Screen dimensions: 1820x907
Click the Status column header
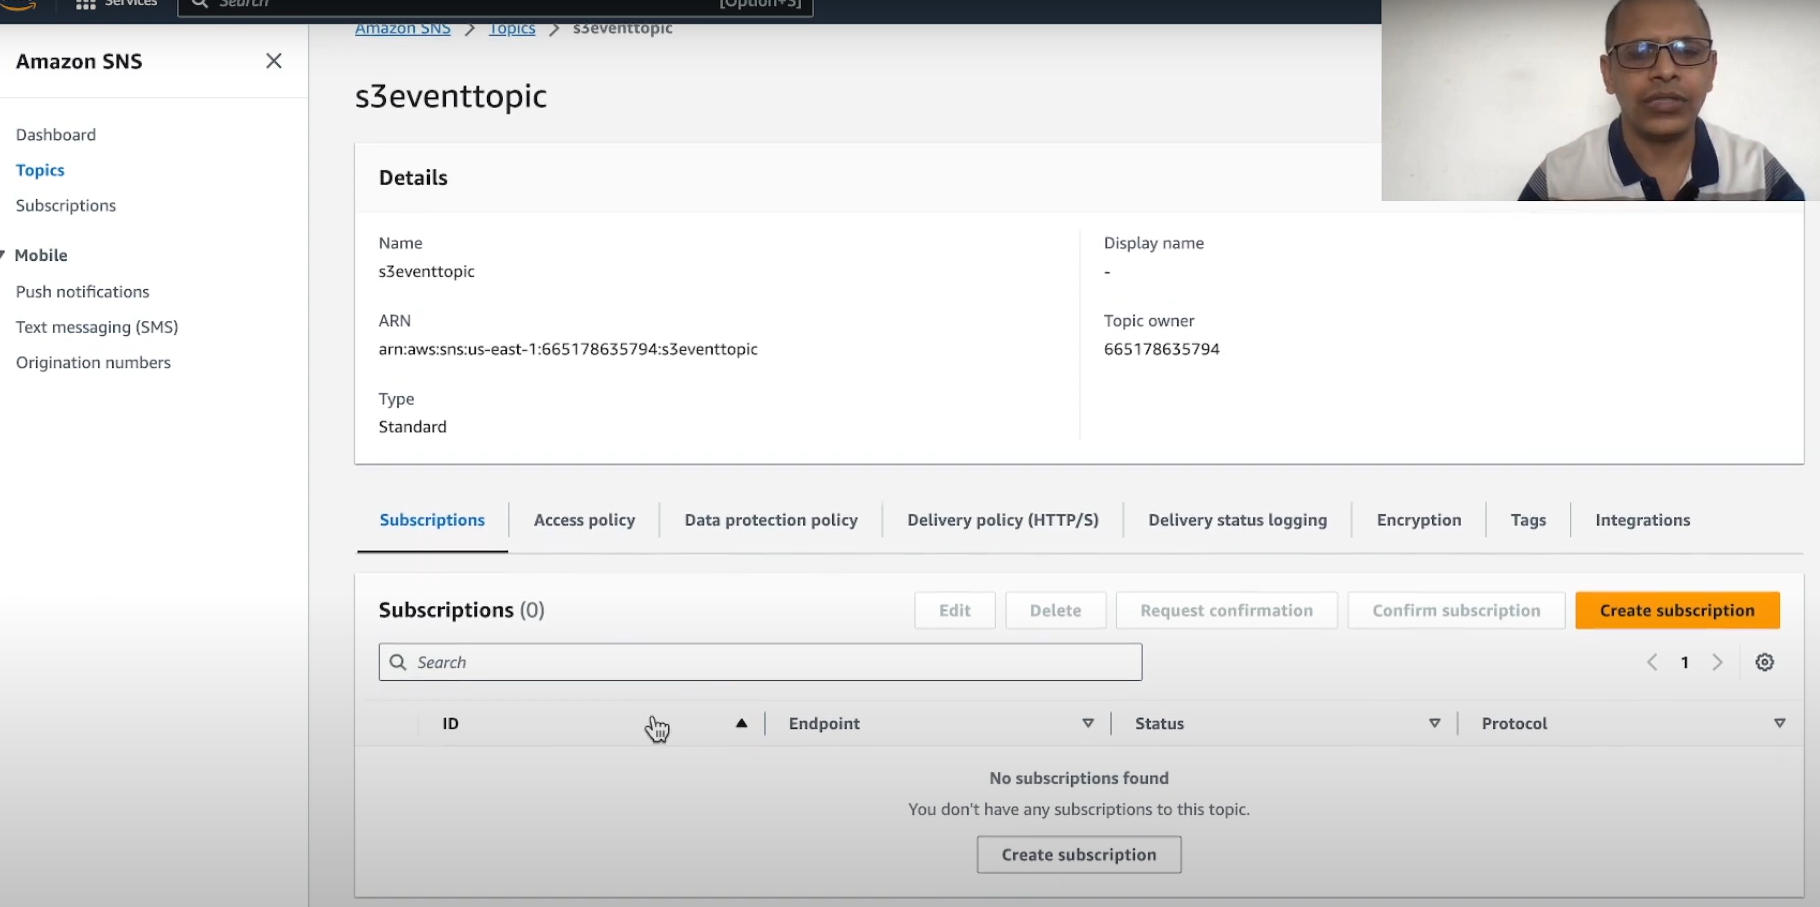[x=1159, y=723]
